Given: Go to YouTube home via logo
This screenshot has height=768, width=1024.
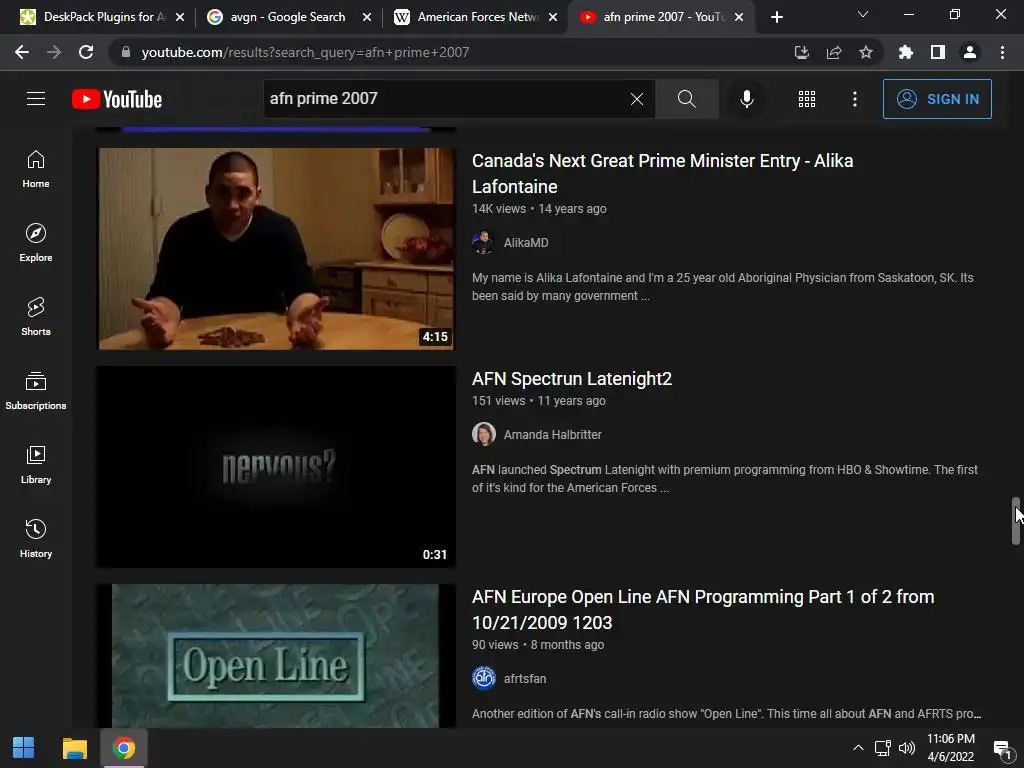Looking at the screenshot, I should tap(117, 99).
